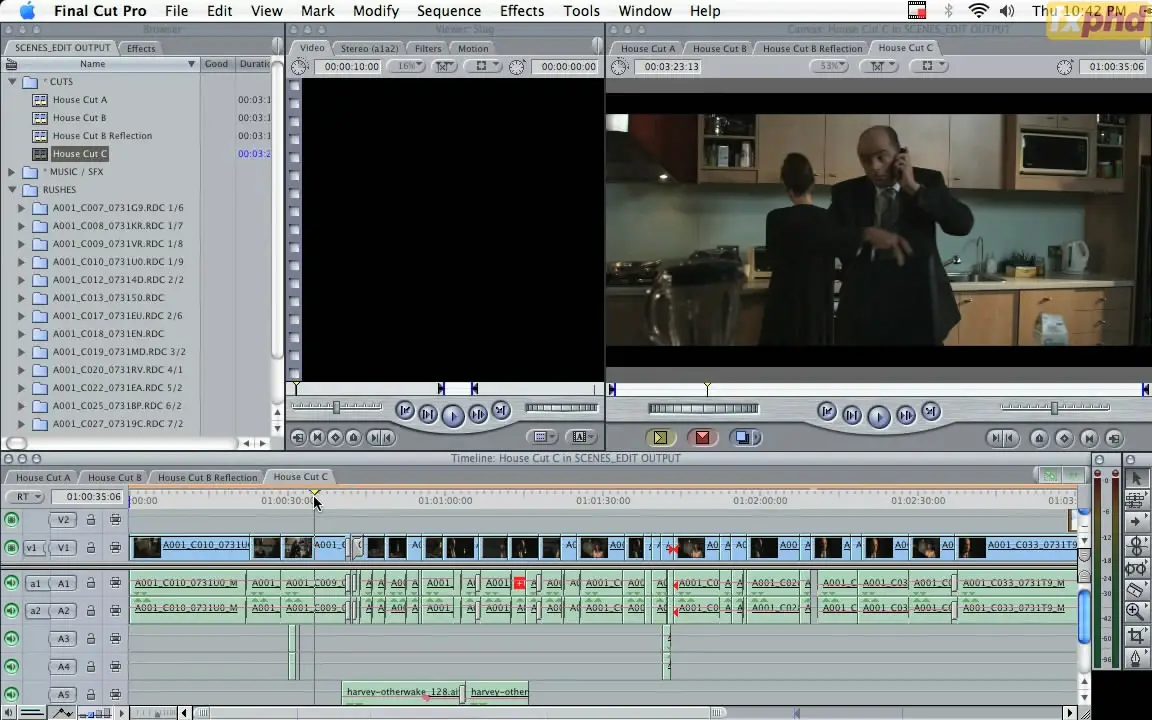Mute the A5 audio track
The height and width of the screenshot is (720, 1152).
click(11, 694)
